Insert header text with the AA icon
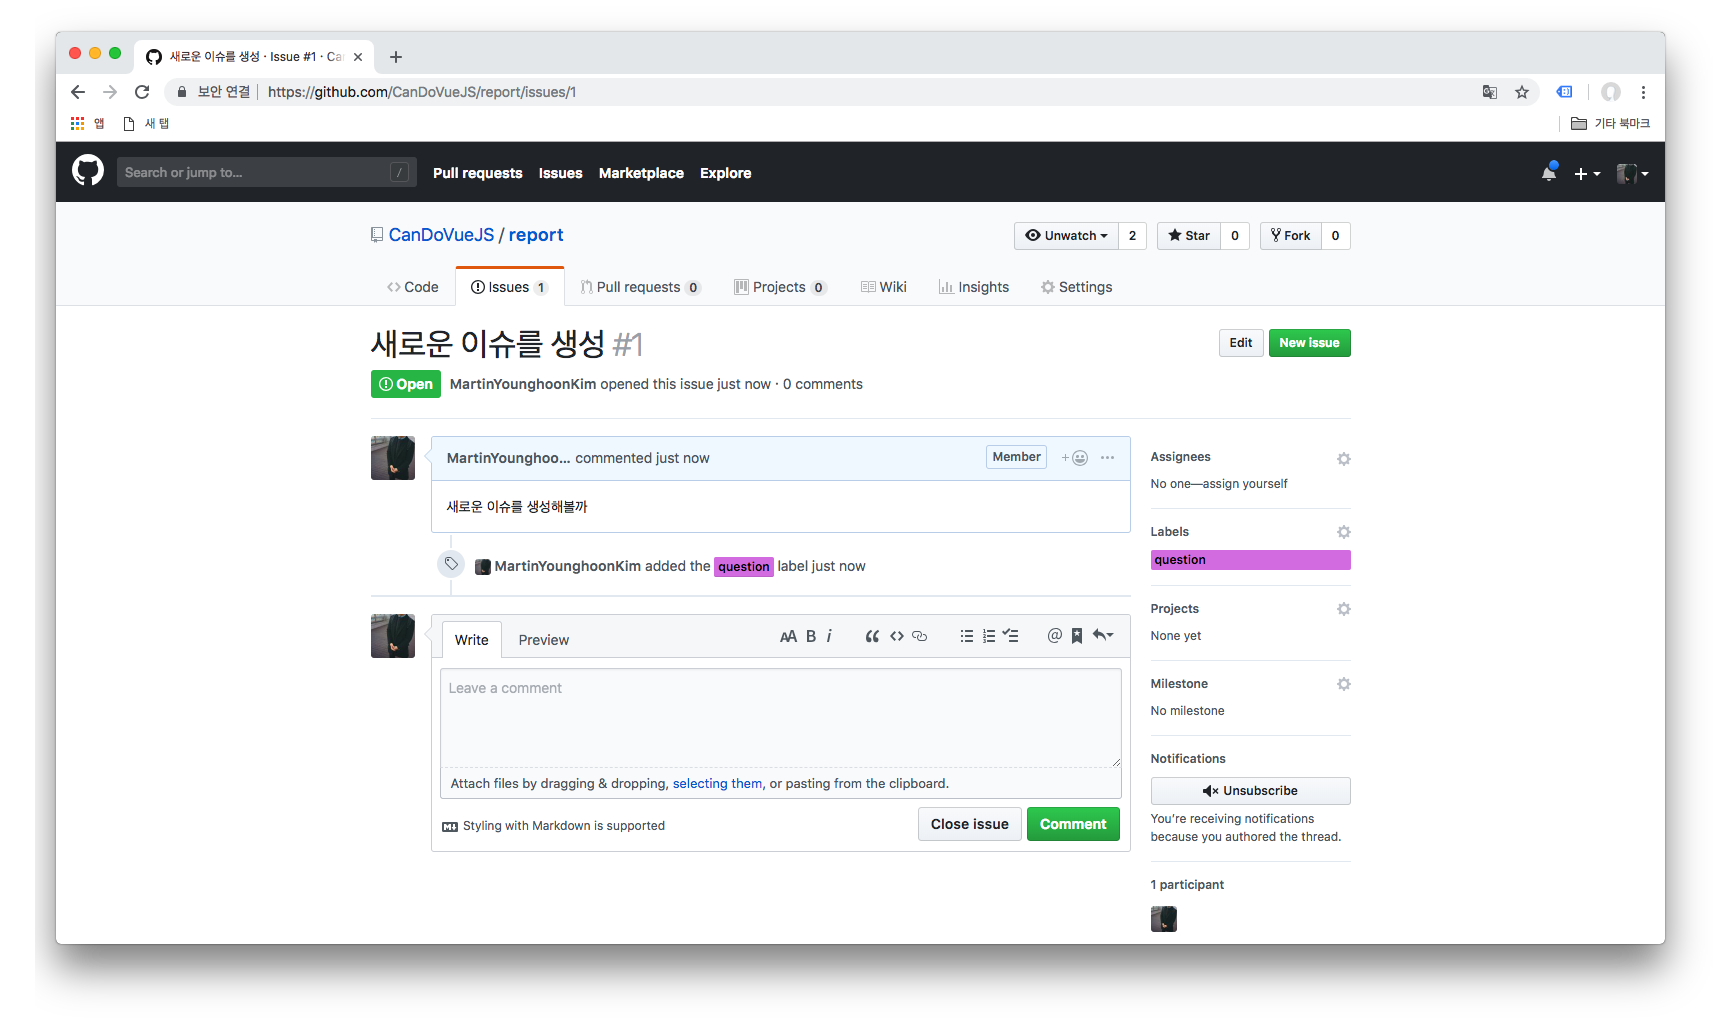This screenshot has height=1024, width=1721. [x=788, y=636]
